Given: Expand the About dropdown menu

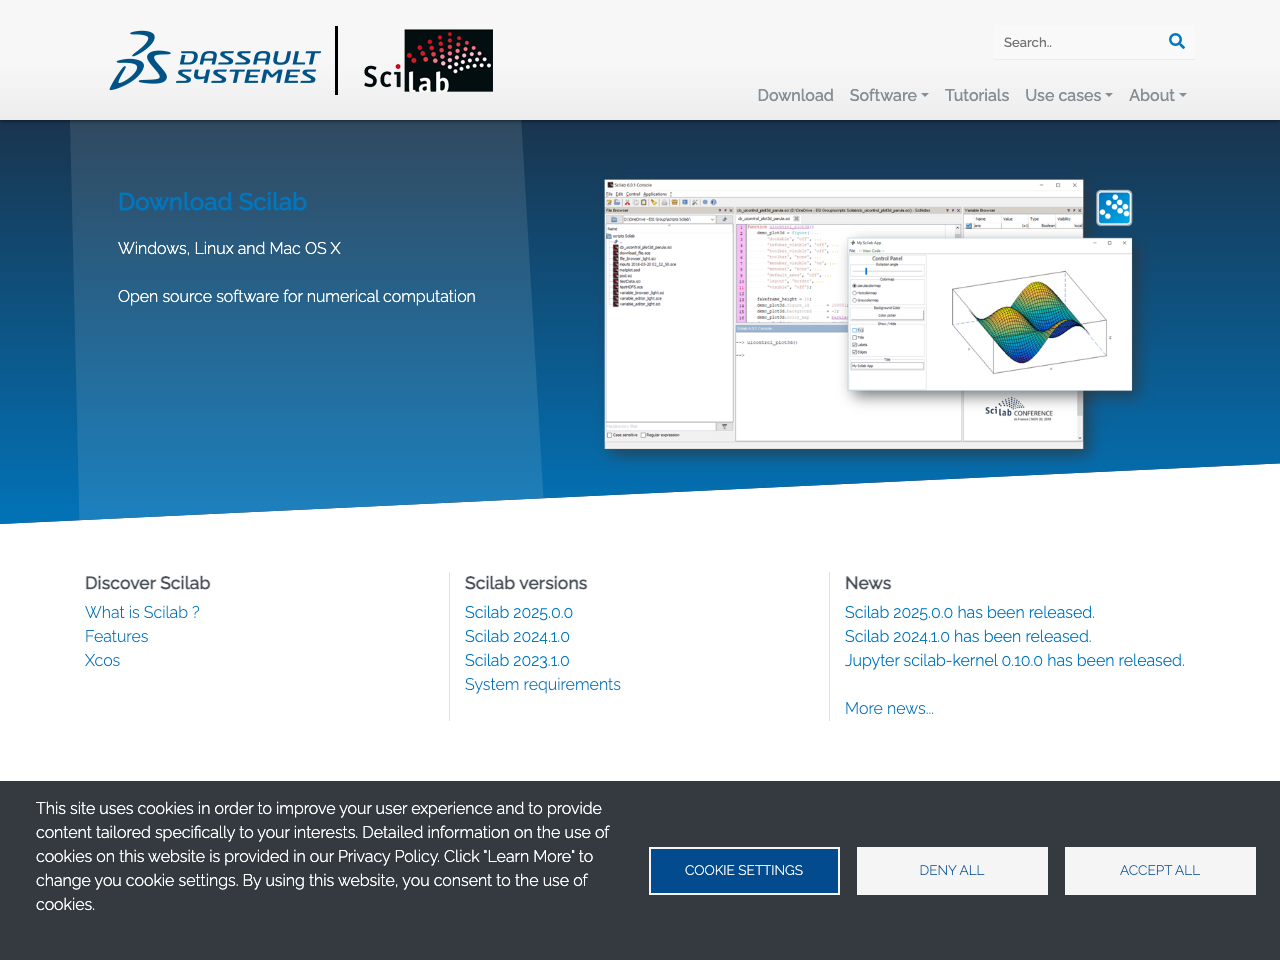Looking at the screenshot, I should tap(1158, 95).
